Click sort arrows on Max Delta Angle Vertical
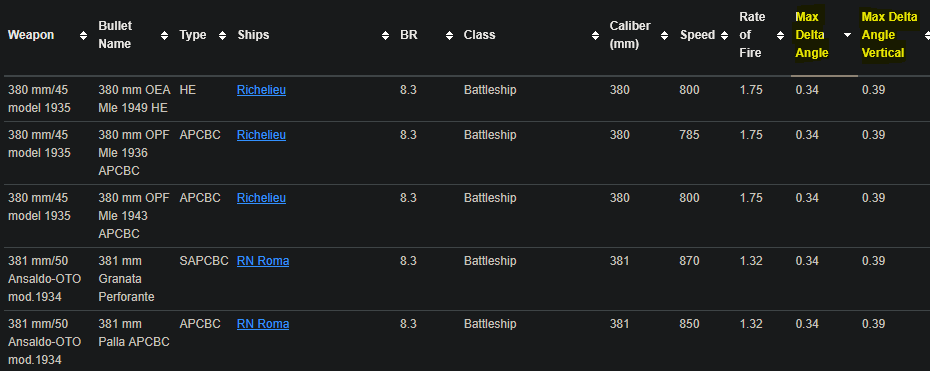This screenshot has height=371, width=930. [927, 36]
